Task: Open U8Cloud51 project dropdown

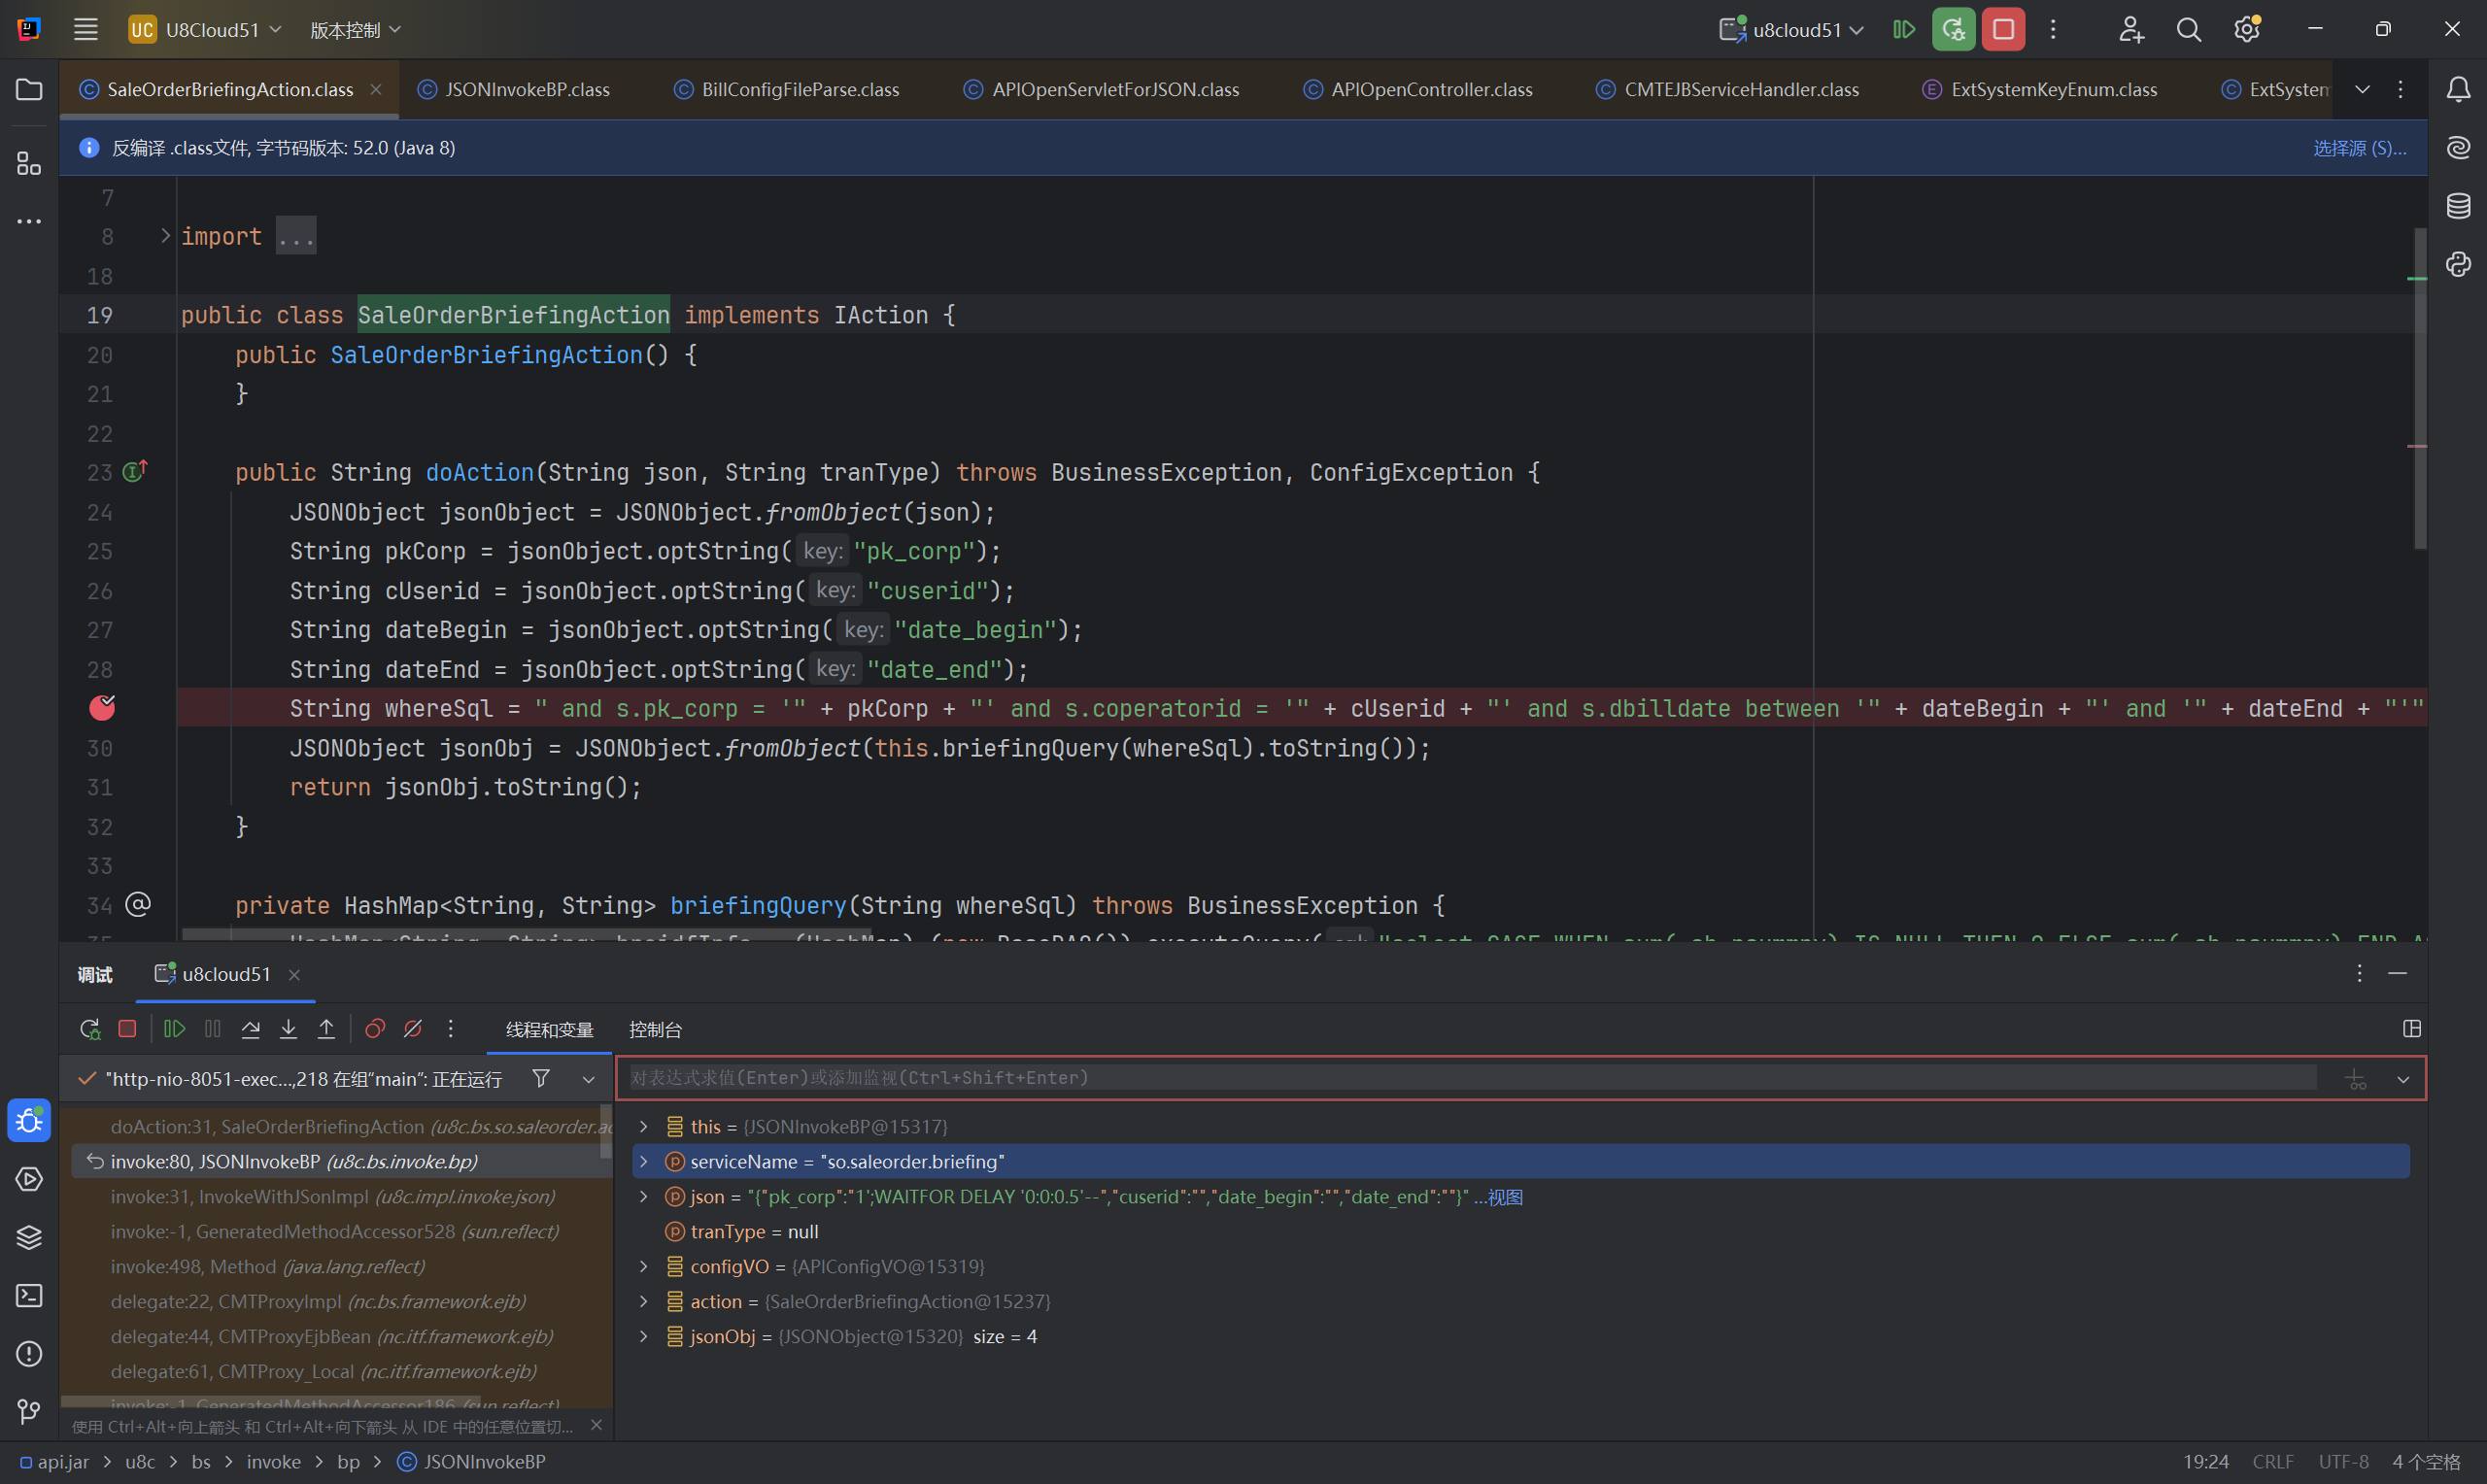Action: 206,29
